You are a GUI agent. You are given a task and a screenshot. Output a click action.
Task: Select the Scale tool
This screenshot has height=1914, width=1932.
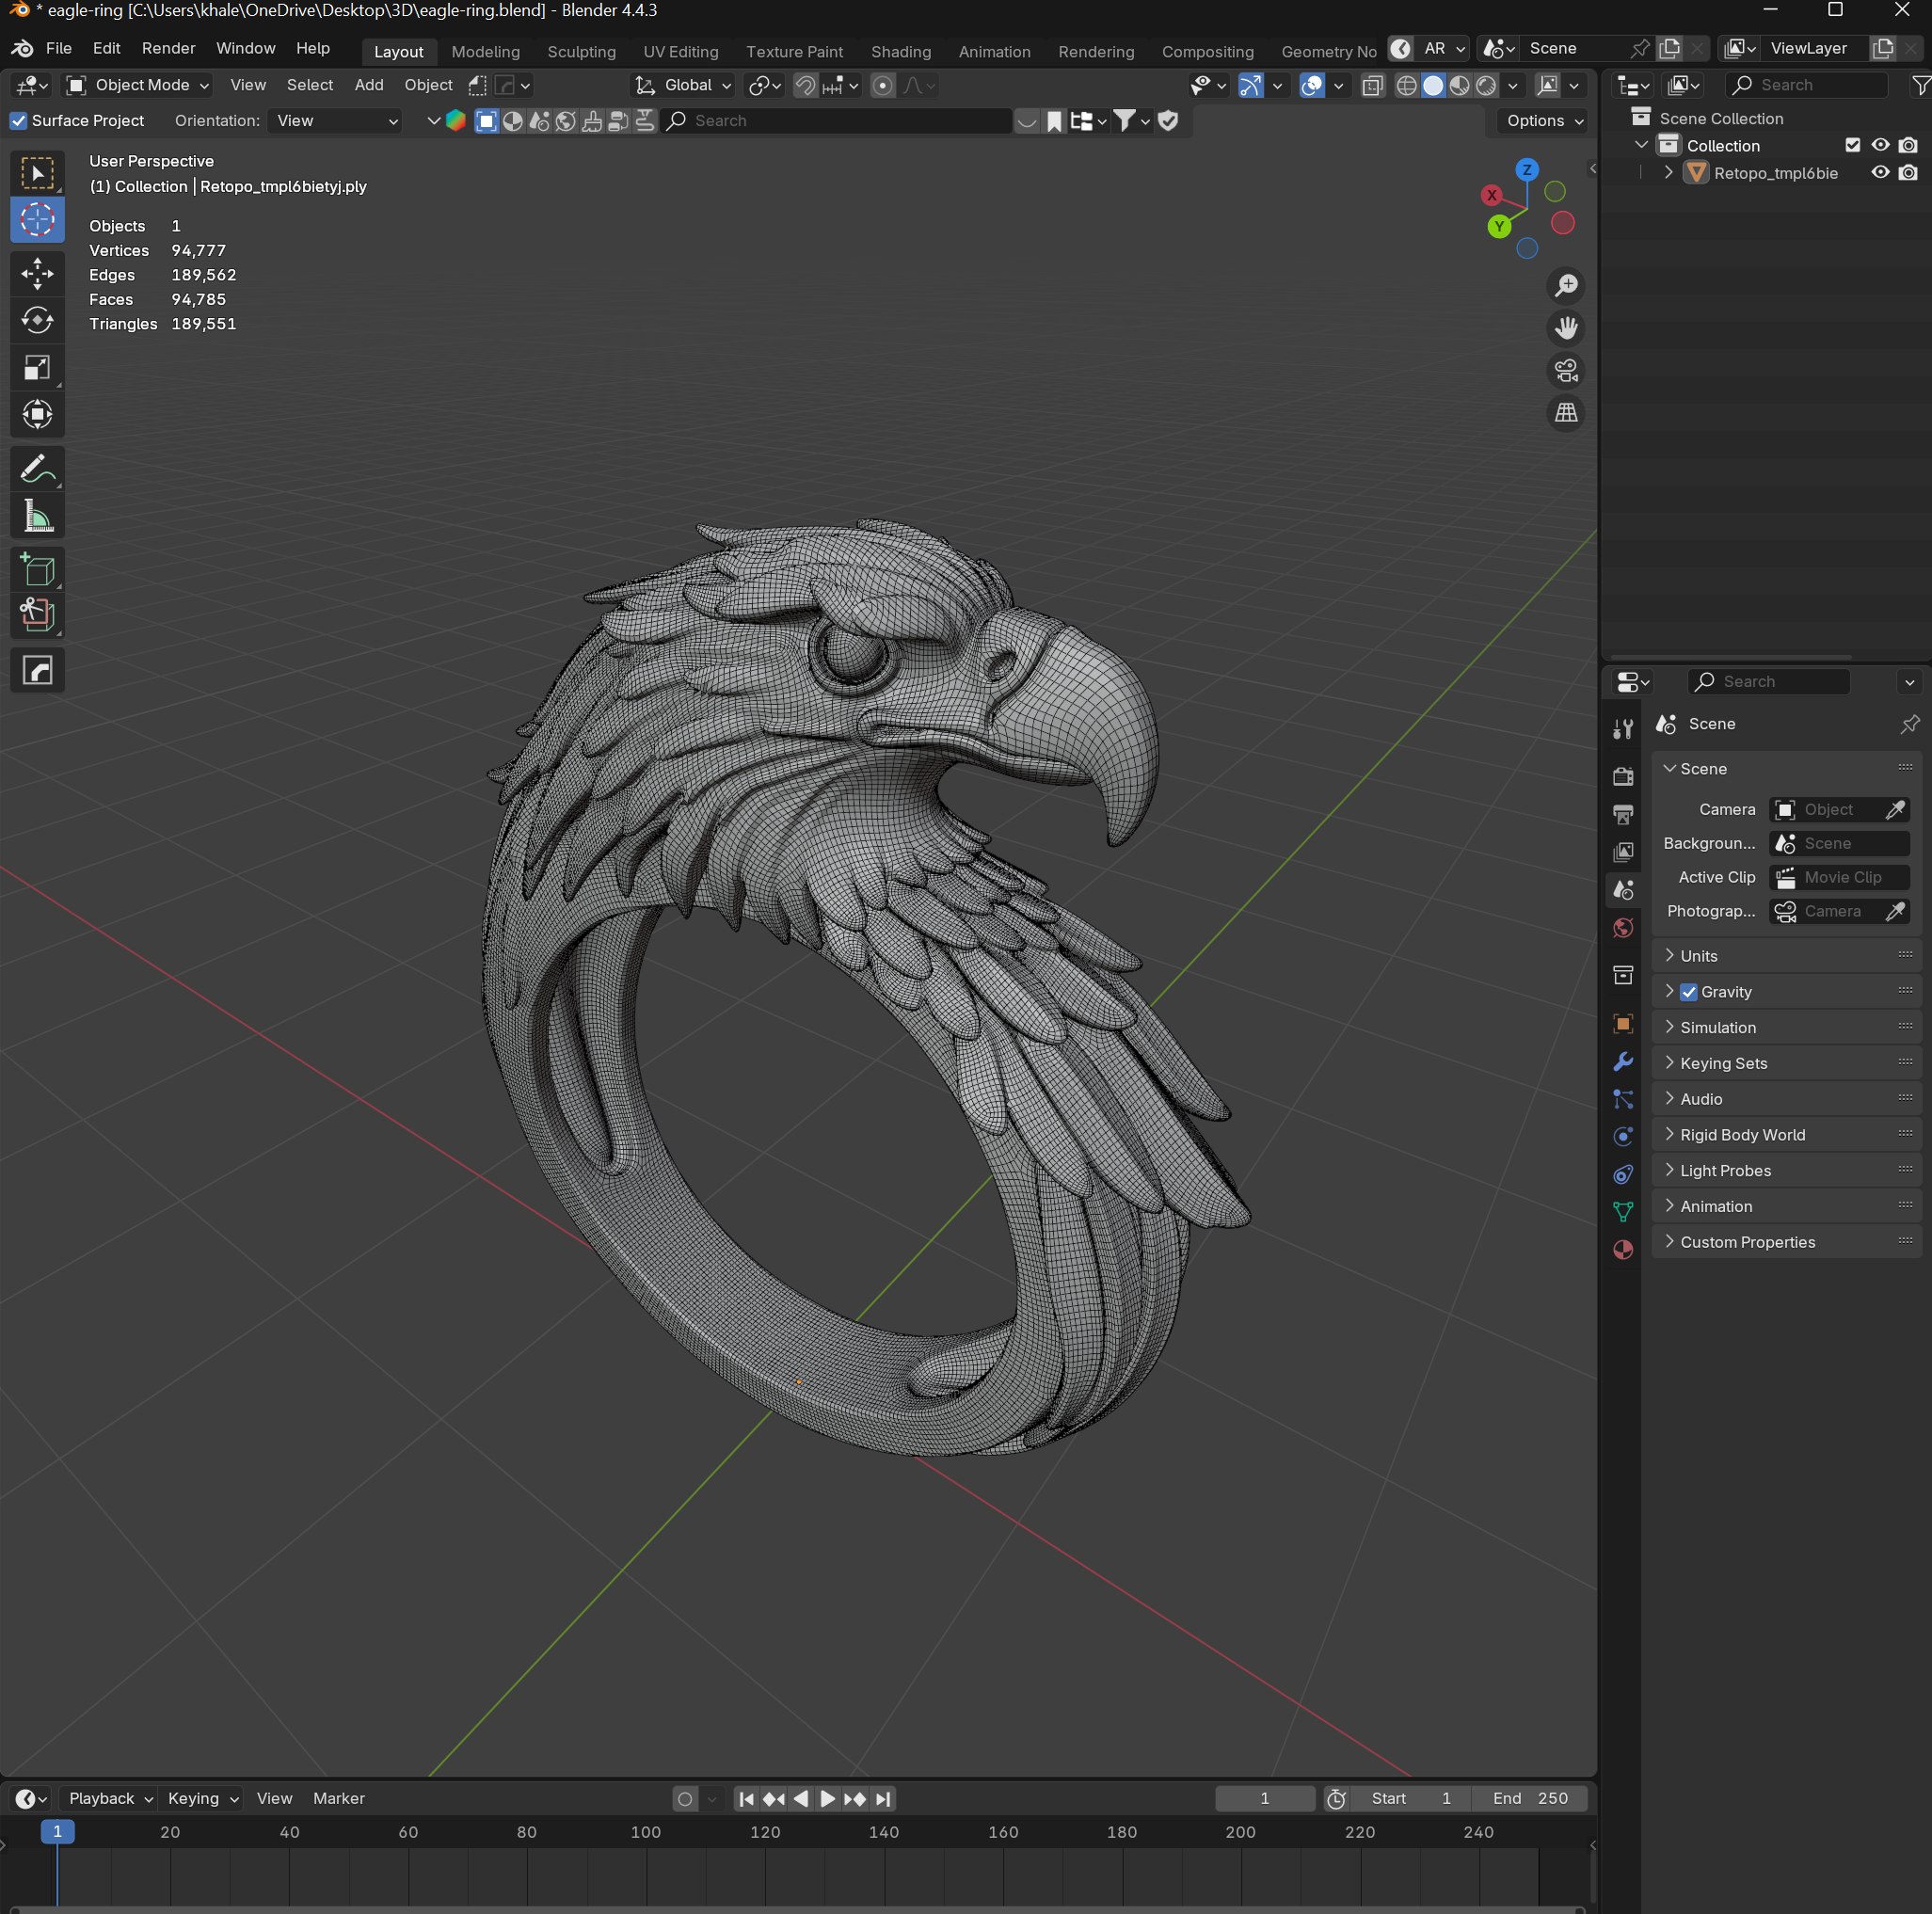(37, 368)
